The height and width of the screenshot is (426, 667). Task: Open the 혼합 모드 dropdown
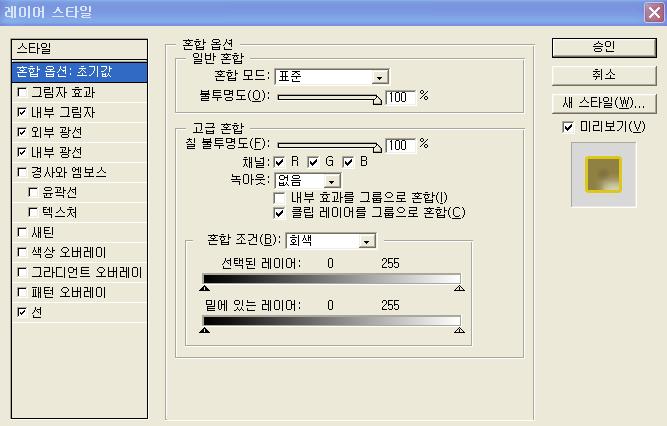(x=379, y=77)
